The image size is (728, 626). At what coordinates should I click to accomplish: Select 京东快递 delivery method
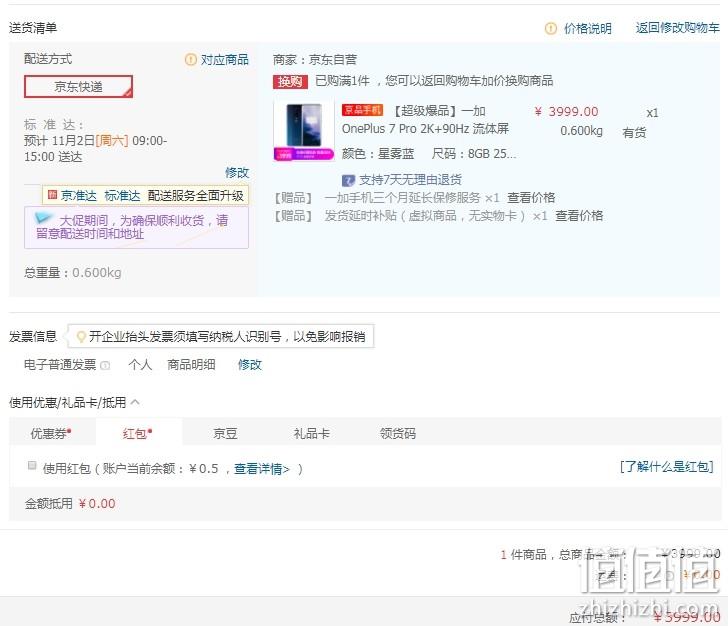click(x=78, y=87)
